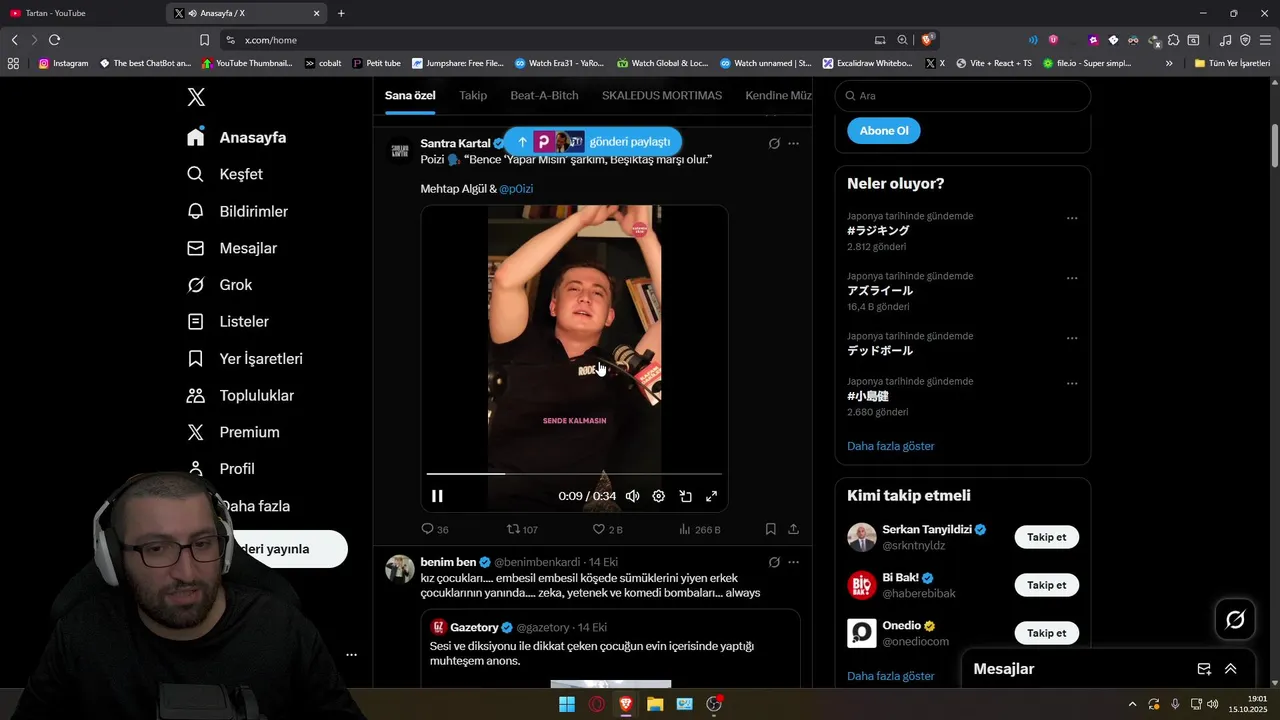Focus the Ara search field
Screen dimensions: 1280x720
[x=962, y=96]
